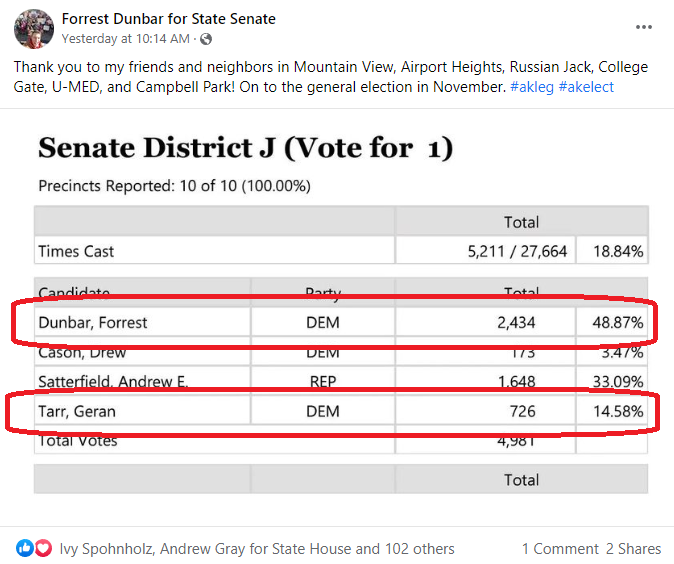Image resolution: width=674 pixels, height=564 pixels.
Task: Click the Satterfield, Andrew E. row
Action: coord(341,381)
